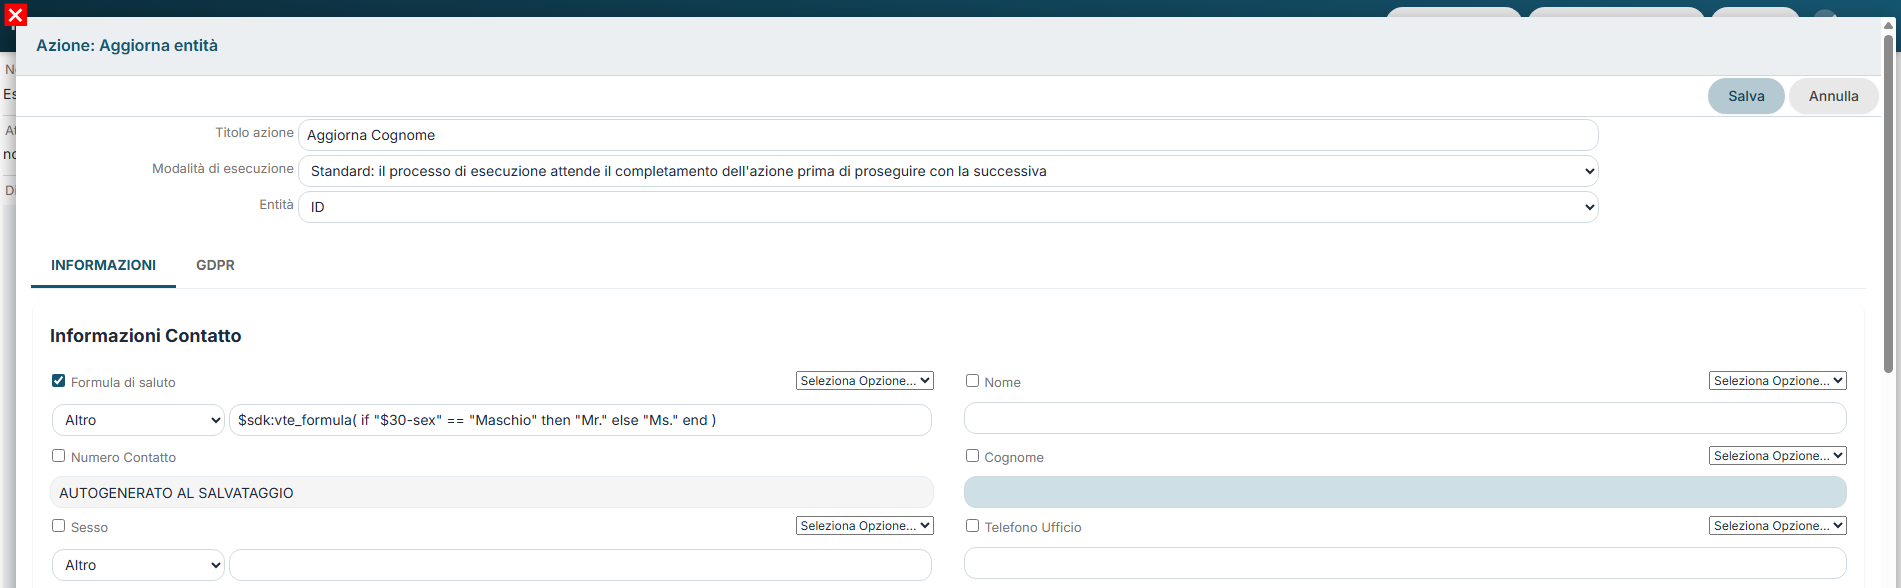
Task: Uncheck the Formula di saluto checkbox
Action: coord(58,381)
